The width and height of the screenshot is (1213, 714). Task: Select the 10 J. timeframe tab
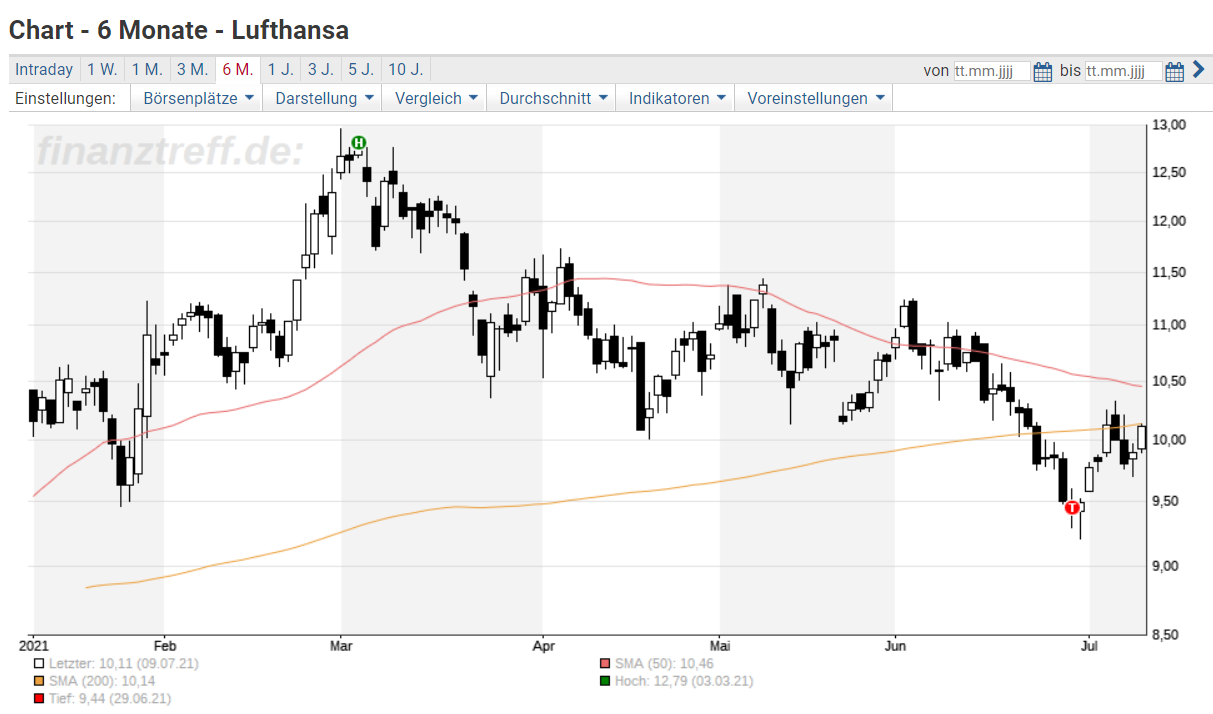pyautogui.click(x=405, y=70)
